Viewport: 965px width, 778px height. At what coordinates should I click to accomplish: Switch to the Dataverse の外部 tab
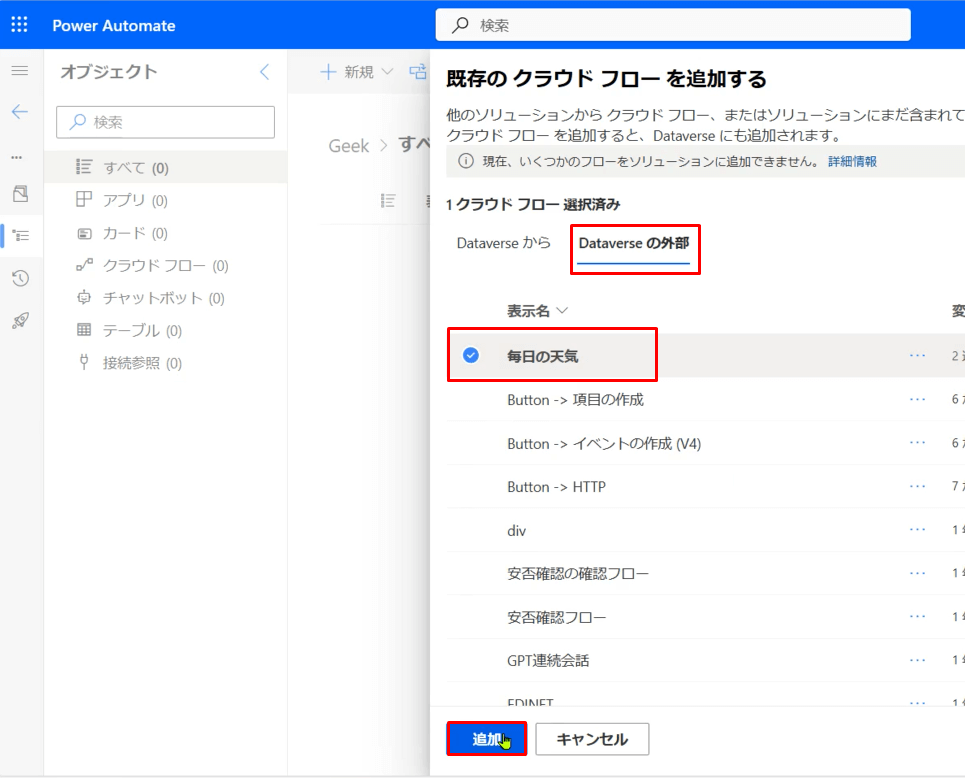point(634,243)
